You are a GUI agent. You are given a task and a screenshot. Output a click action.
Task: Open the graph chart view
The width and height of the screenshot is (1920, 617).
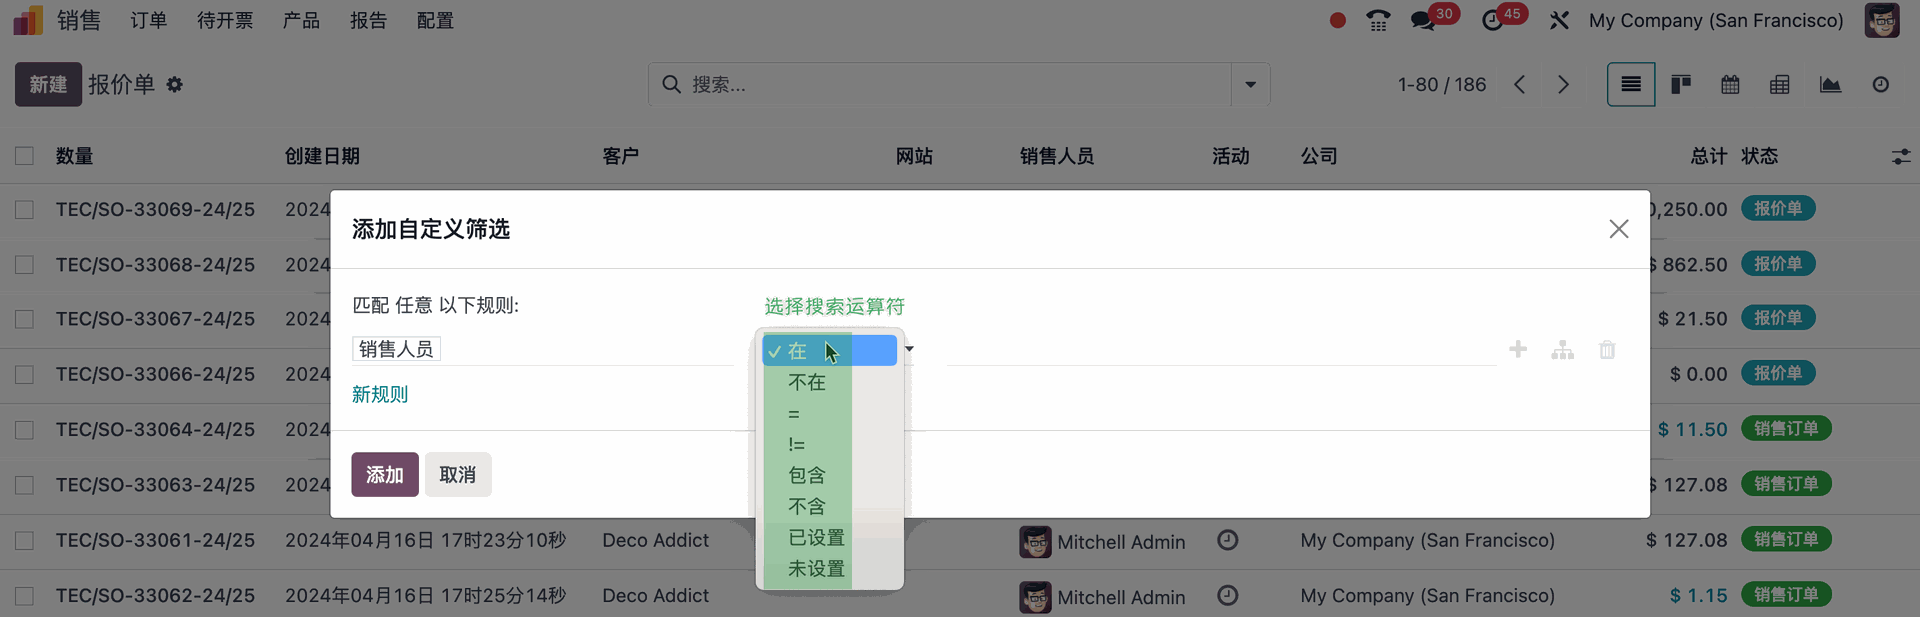click(x=1830, y=85)
